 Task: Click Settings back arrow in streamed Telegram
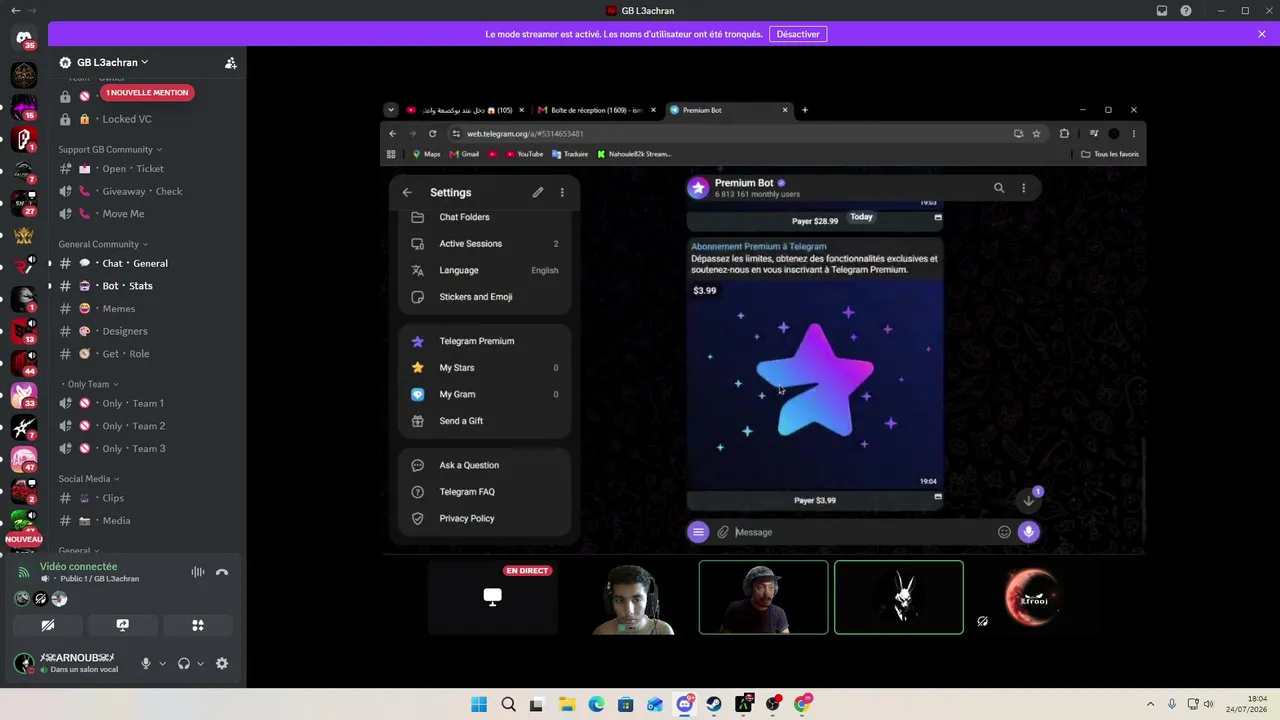pos(407,192)
